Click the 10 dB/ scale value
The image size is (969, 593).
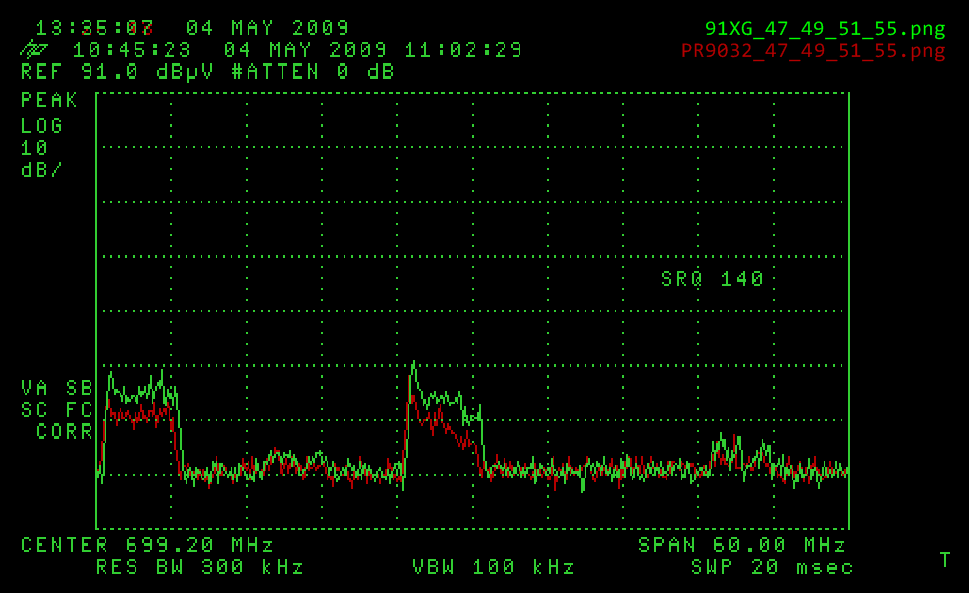(41, 159)
